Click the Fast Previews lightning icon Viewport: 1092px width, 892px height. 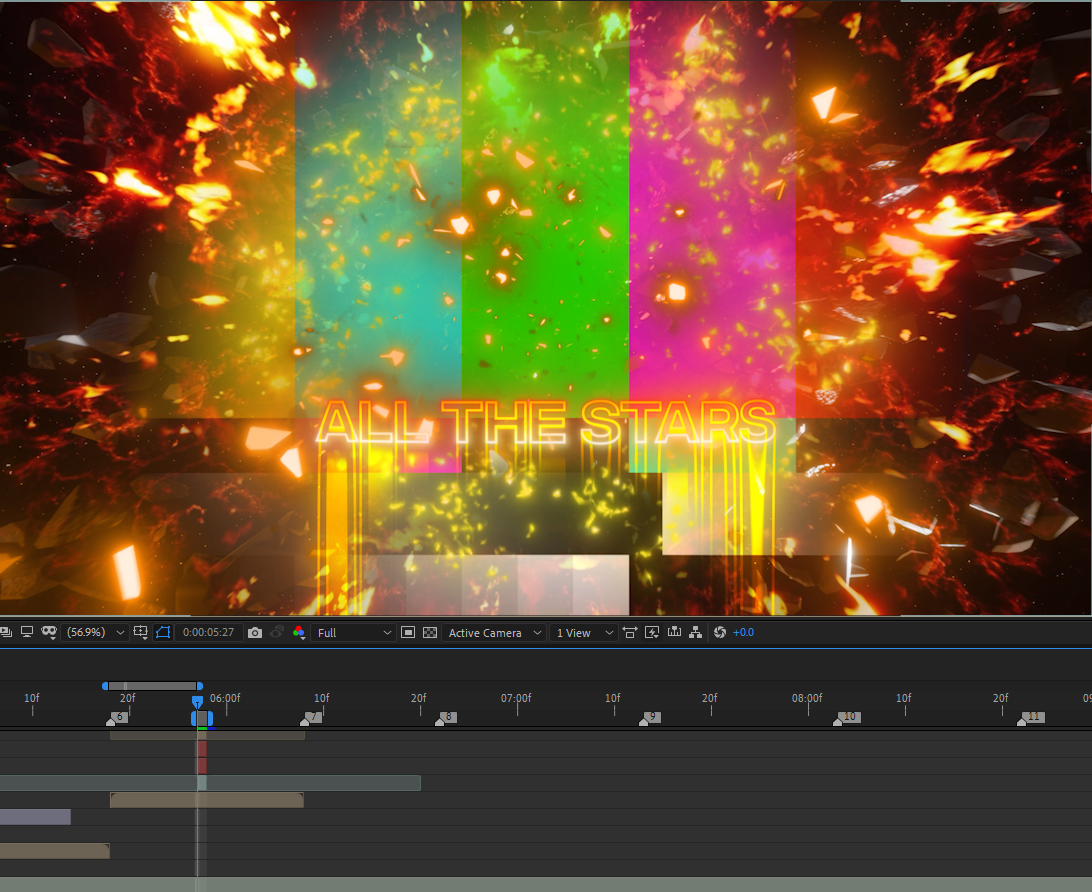click(x=653, y=632)
